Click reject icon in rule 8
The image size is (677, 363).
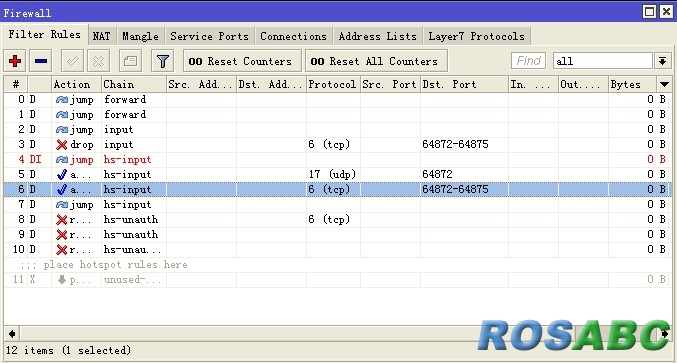(62, 220)
